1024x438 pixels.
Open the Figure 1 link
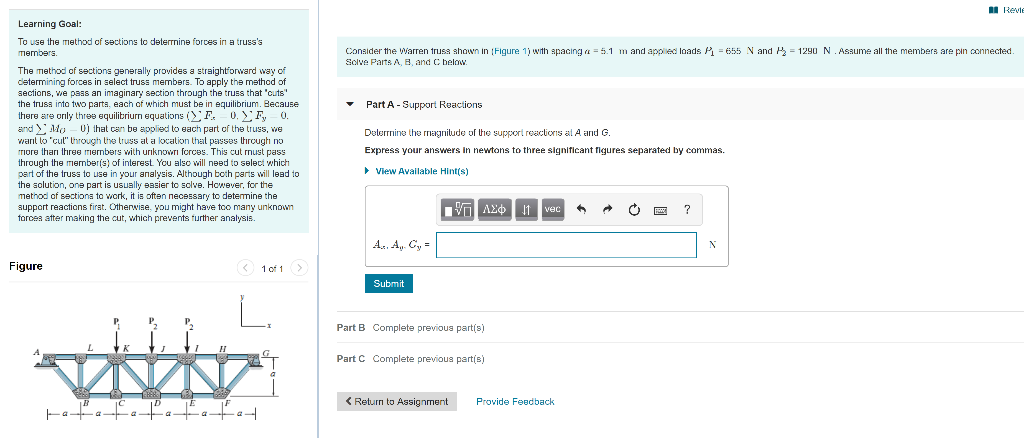click(510, 51)
